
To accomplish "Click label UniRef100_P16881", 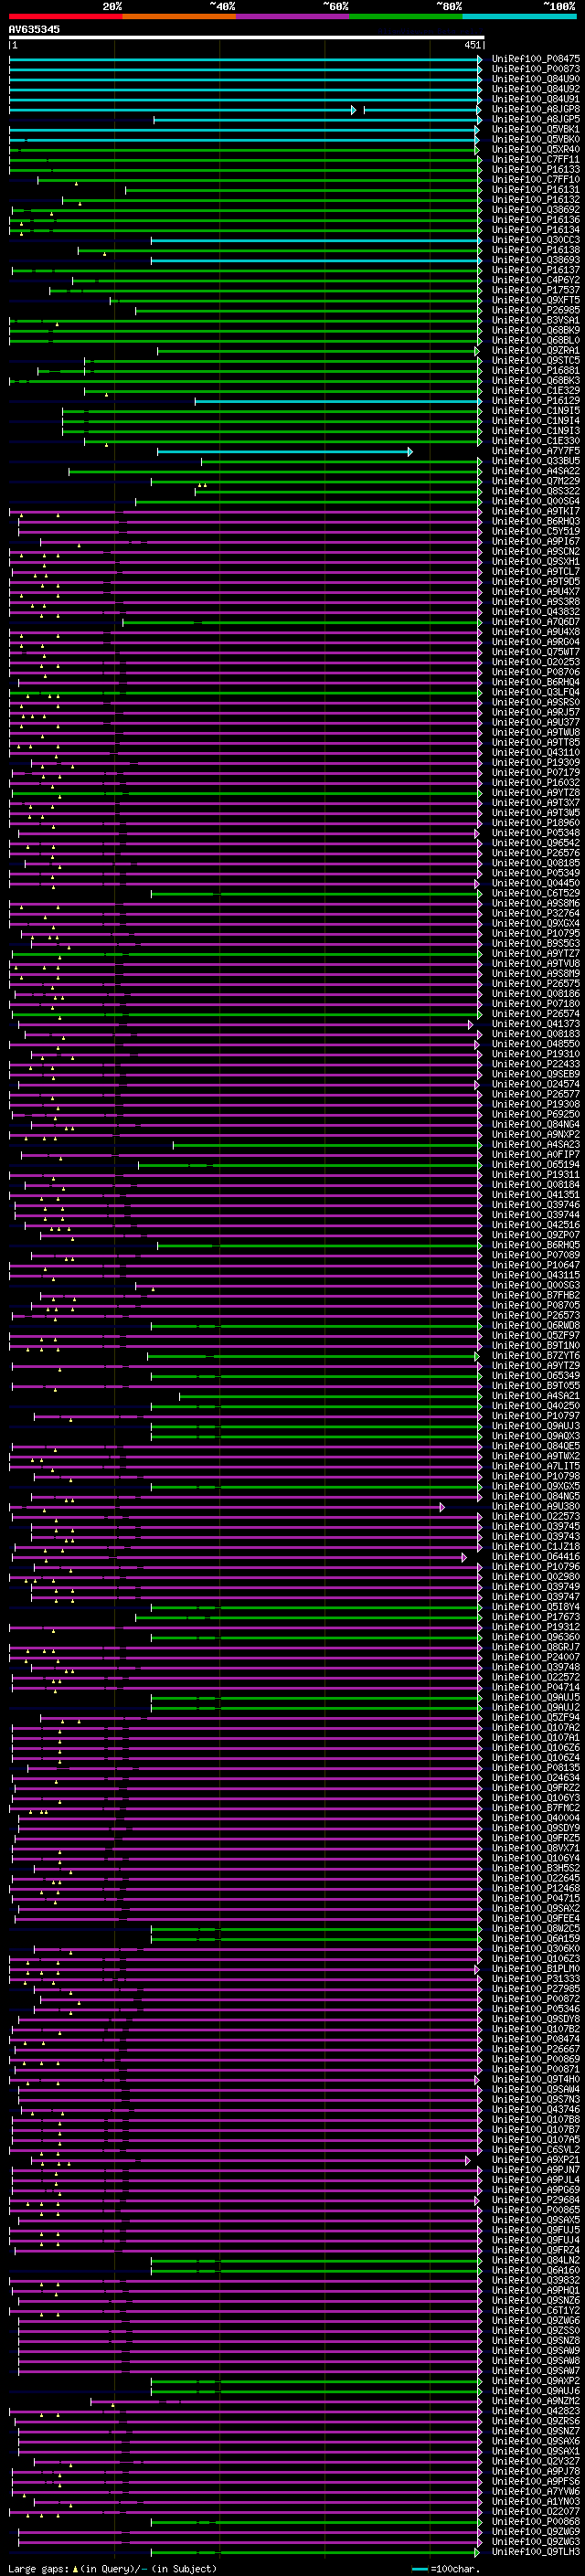I will click(536, 370).
